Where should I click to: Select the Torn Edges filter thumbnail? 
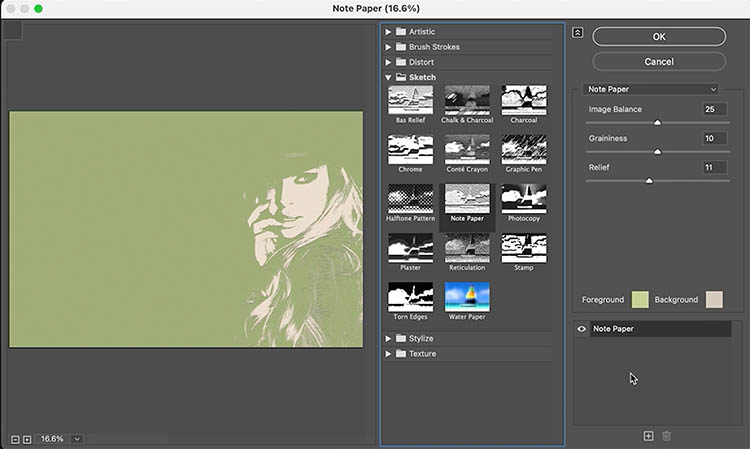[x=410, y=297]
